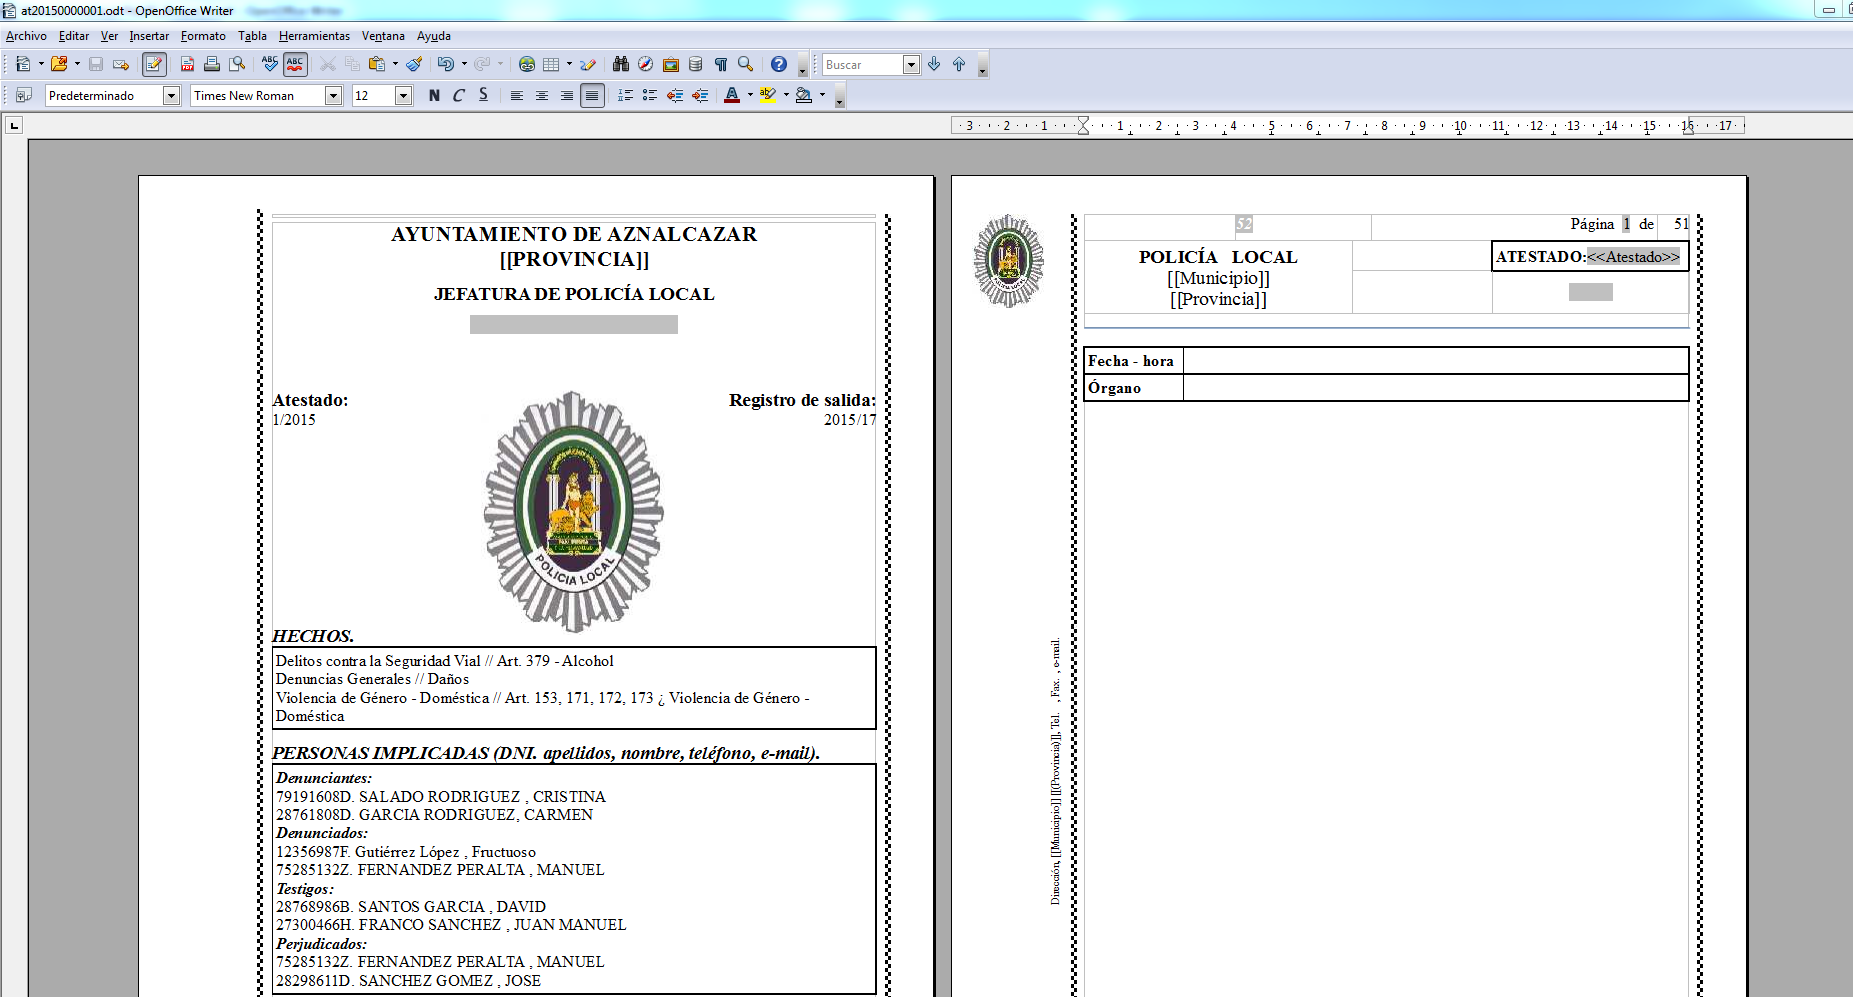Show nonprinting formatting marks
This screenshot has height=997, width=1853.
(x=719, y=64)
